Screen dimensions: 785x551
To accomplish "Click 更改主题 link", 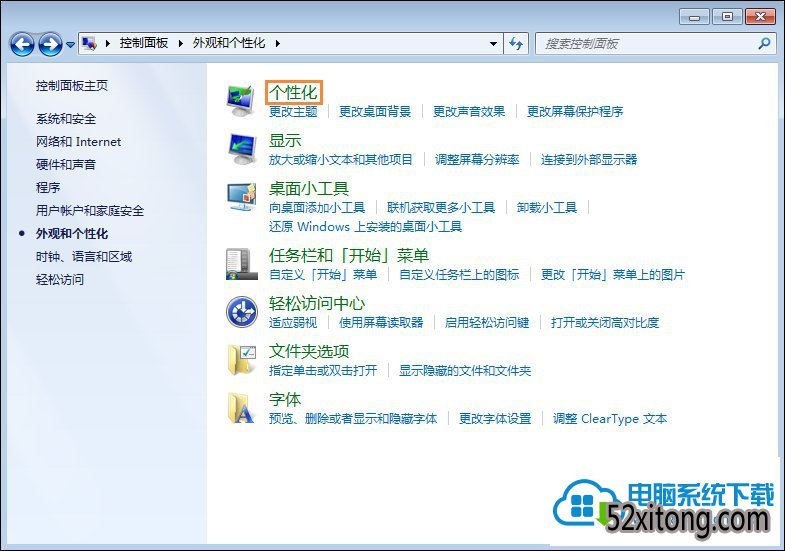I will (293, 112).
